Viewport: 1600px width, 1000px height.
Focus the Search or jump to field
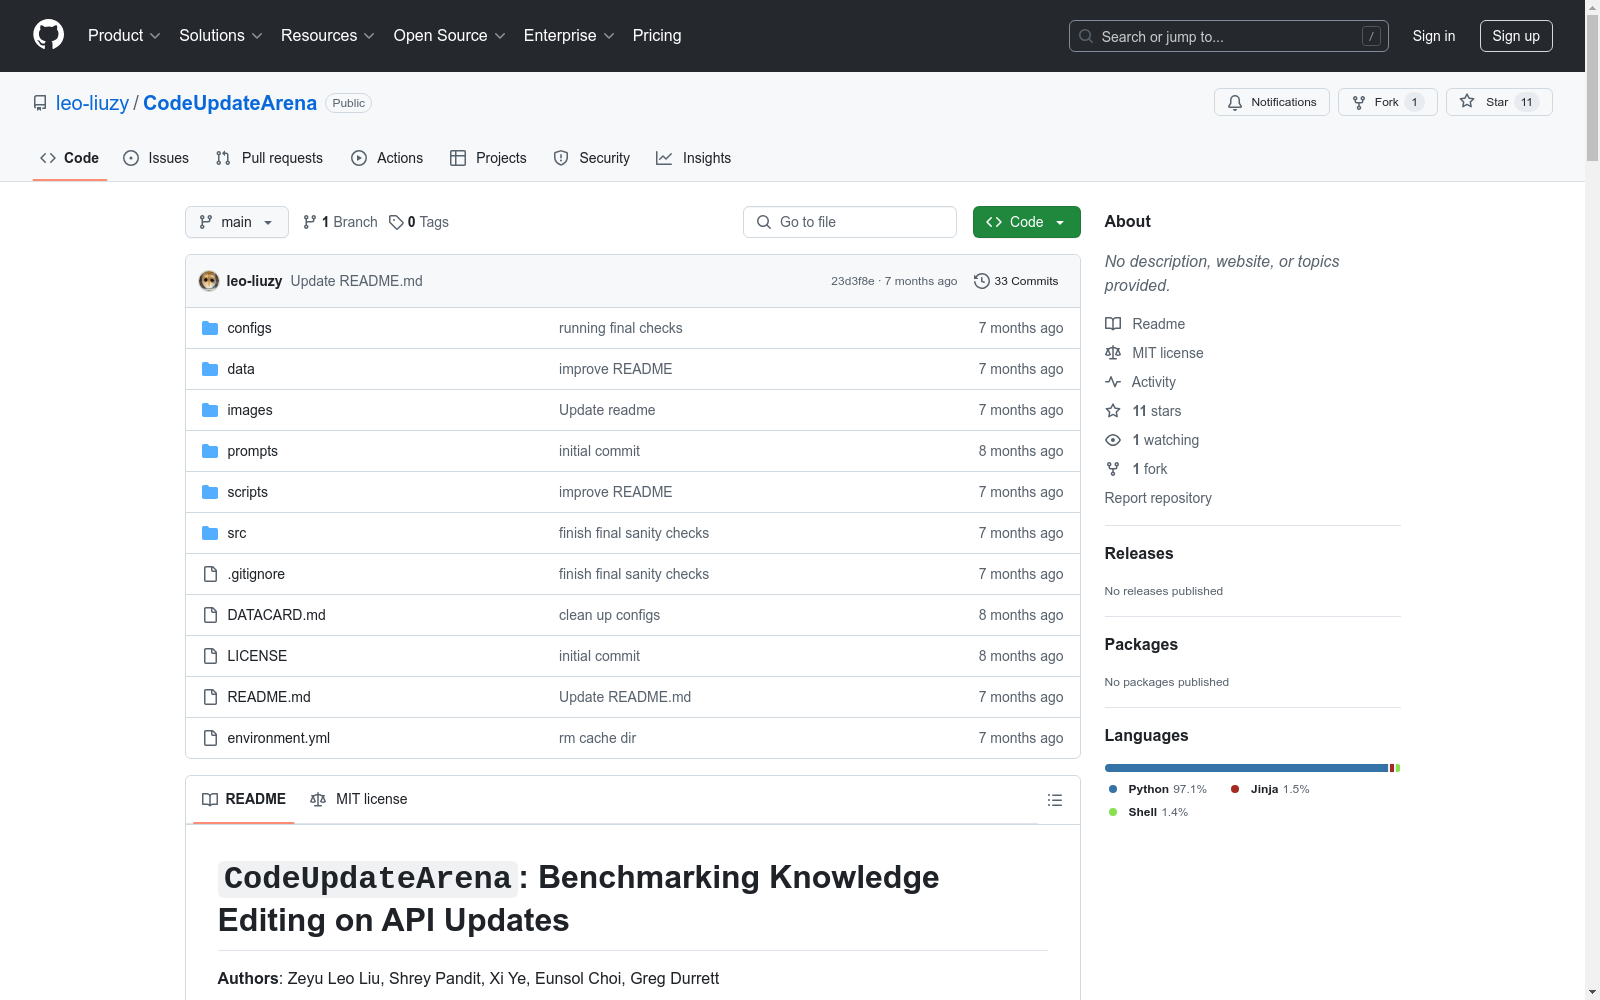point(1229,36)
